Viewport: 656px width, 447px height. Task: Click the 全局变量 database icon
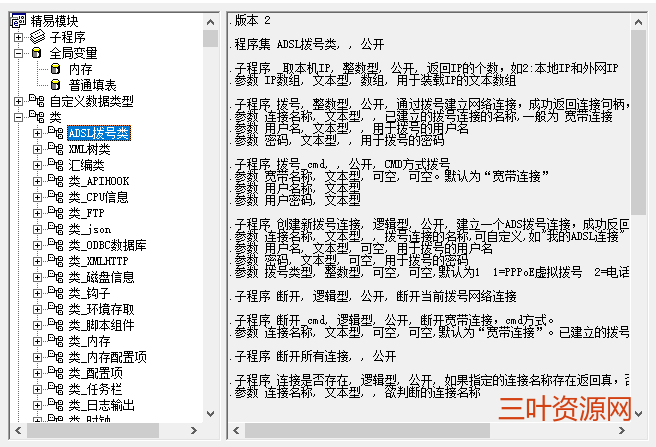click(37, 52)
